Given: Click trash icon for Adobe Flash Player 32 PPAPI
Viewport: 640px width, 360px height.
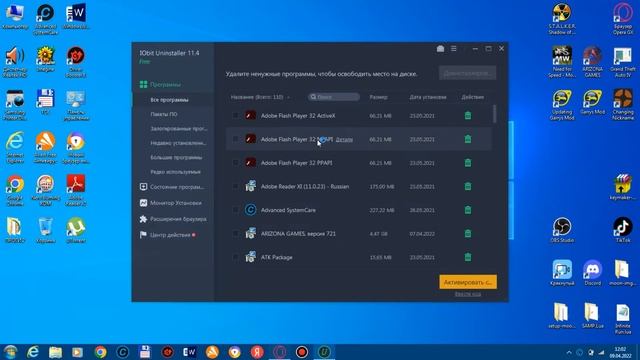Looking at the screenshot, I should click(x=468, y=163).
